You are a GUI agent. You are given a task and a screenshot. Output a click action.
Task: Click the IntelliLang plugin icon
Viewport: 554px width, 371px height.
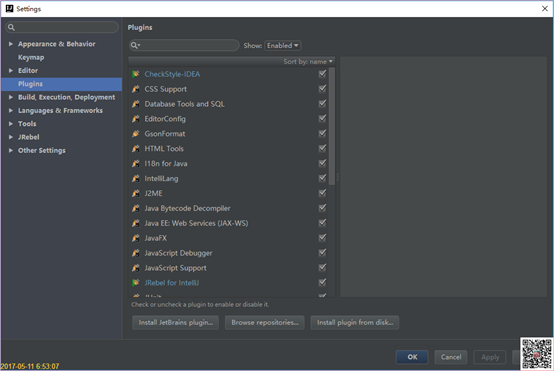(136, 178)
